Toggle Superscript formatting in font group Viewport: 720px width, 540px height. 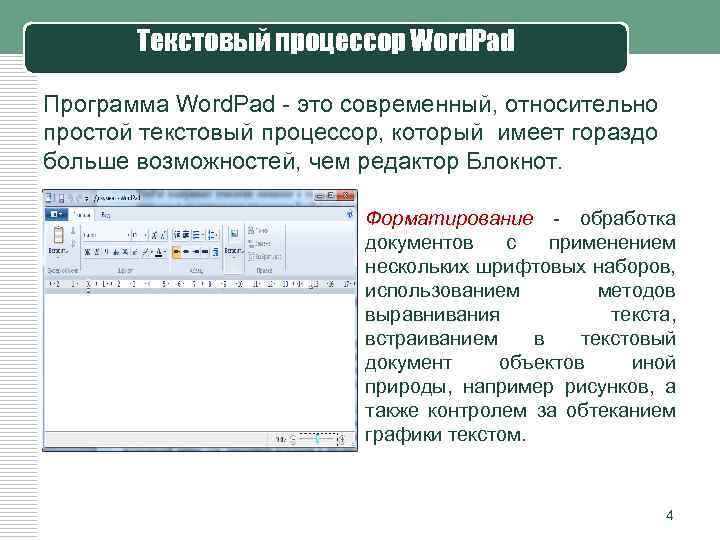coord(135,252)
